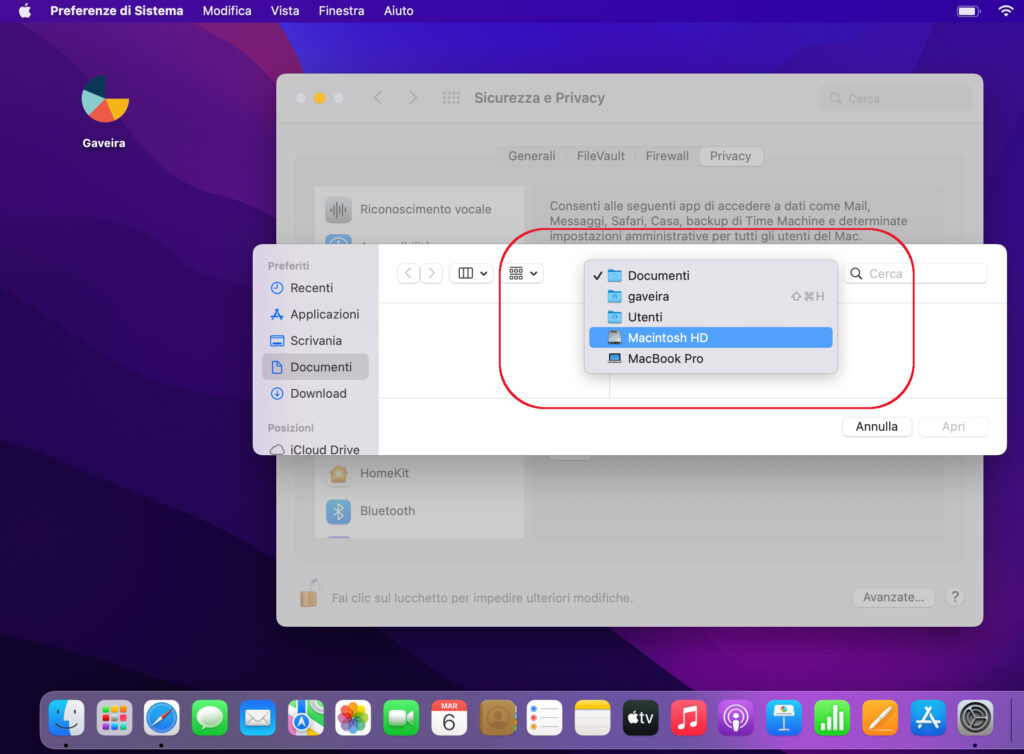Open Calendar showing MAR 6

click(449, 717)
